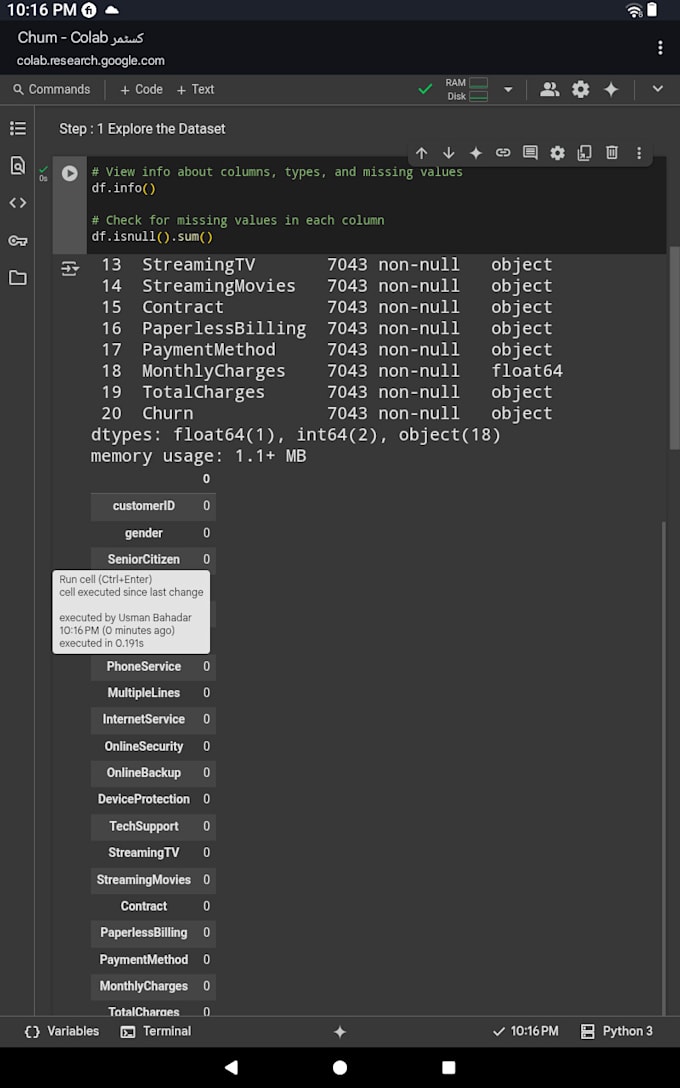Expand the RAM Disk resources dropdown
This screenshot has width=680, height=1088.
coord(507,89)
